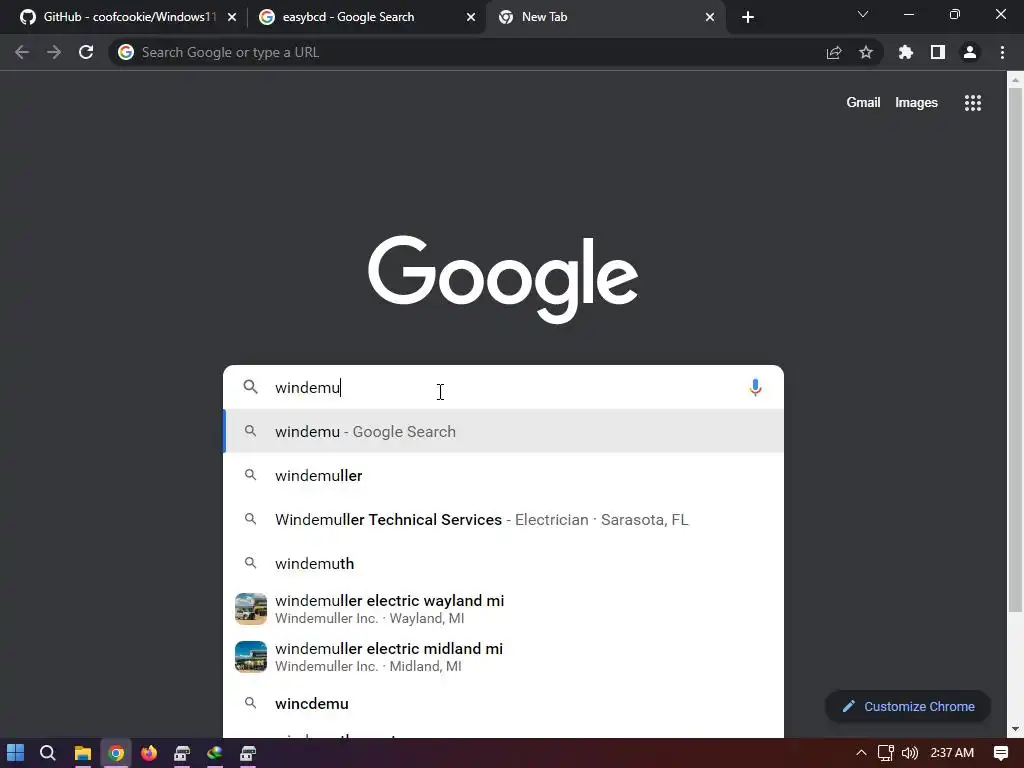Open the Extensions puzzle icon
Image resolution: width=1024 pixels, height=768 pixels.
tap(906, 52)
